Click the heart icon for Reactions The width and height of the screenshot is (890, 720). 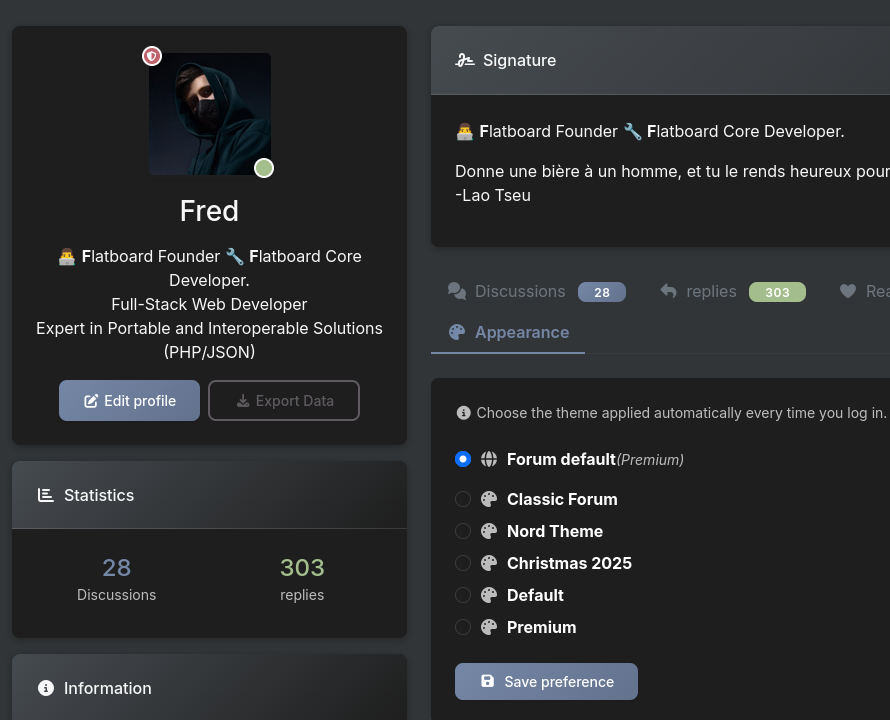point(848,291)
